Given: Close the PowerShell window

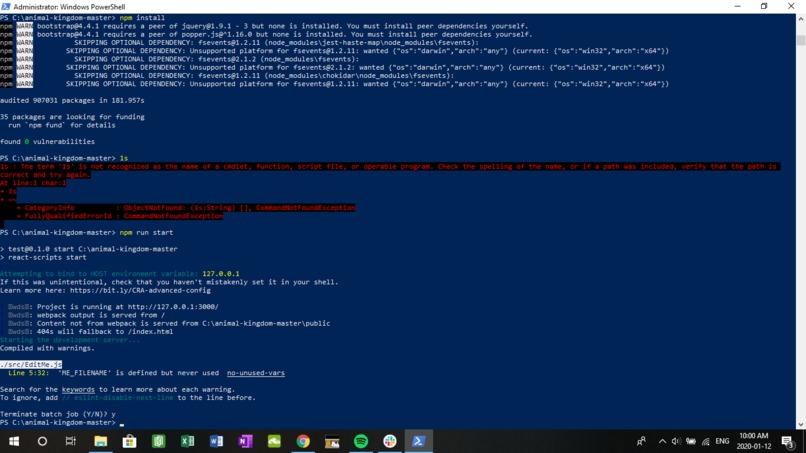Looking at the screenshot, I should click(791, 6).
